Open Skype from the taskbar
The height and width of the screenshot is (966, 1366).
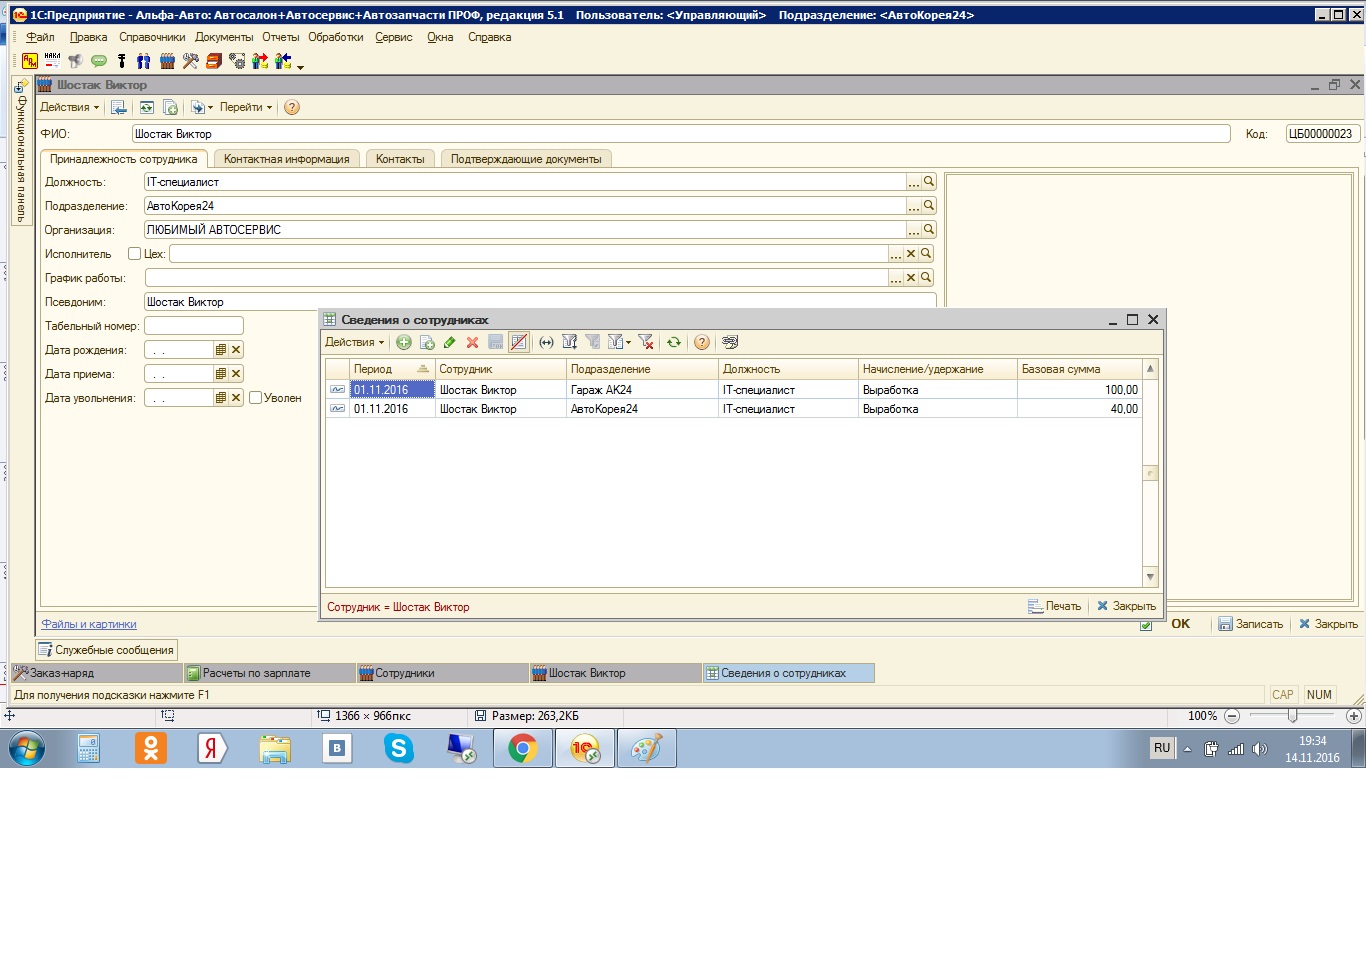tap(399, 748)
